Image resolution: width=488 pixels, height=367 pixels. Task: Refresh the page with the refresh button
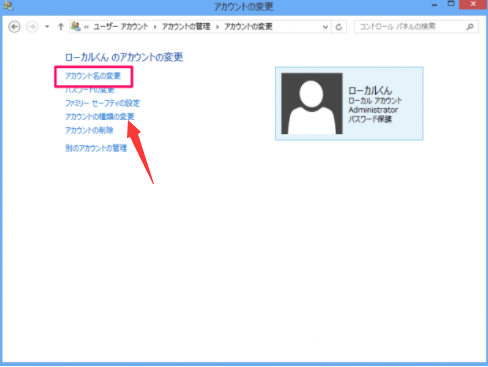pos(339,27)
